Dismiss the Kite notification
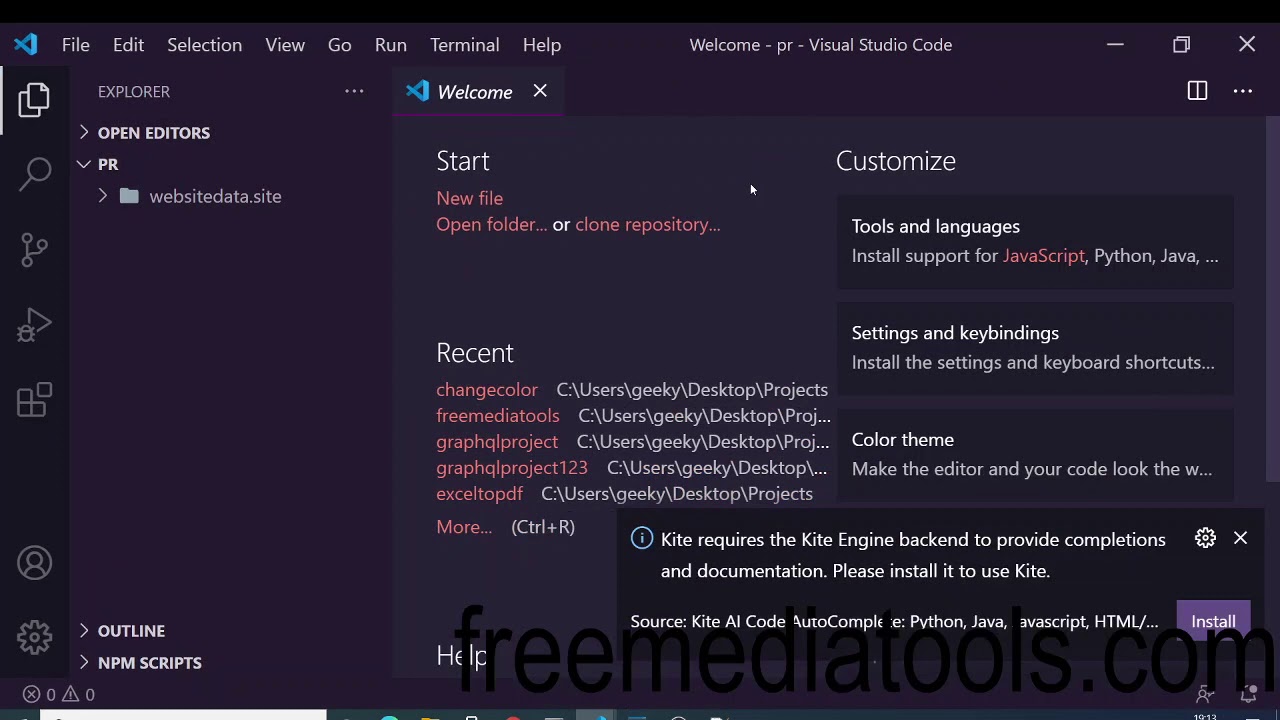The width and height of the screenshot is (1280, 720). tap(1240, 538)
